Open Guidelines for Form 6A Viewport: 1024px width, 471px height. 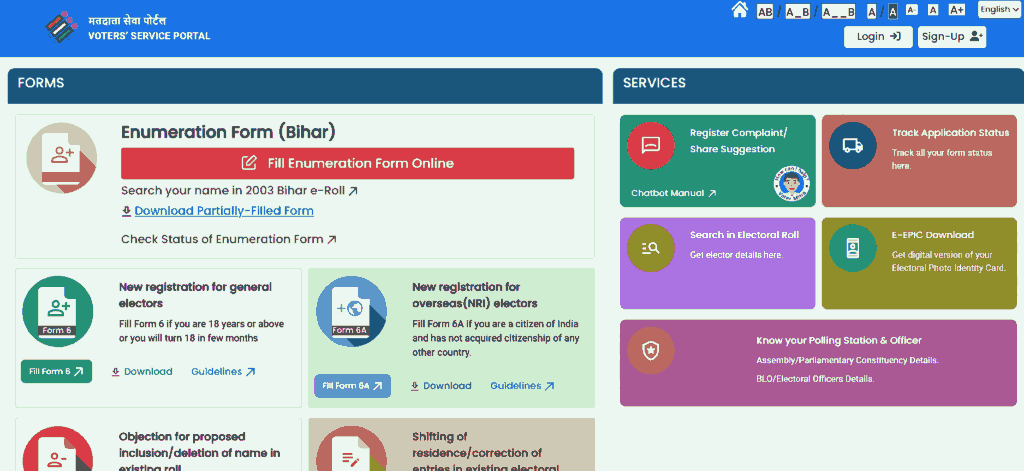click(x=522, y=385)
